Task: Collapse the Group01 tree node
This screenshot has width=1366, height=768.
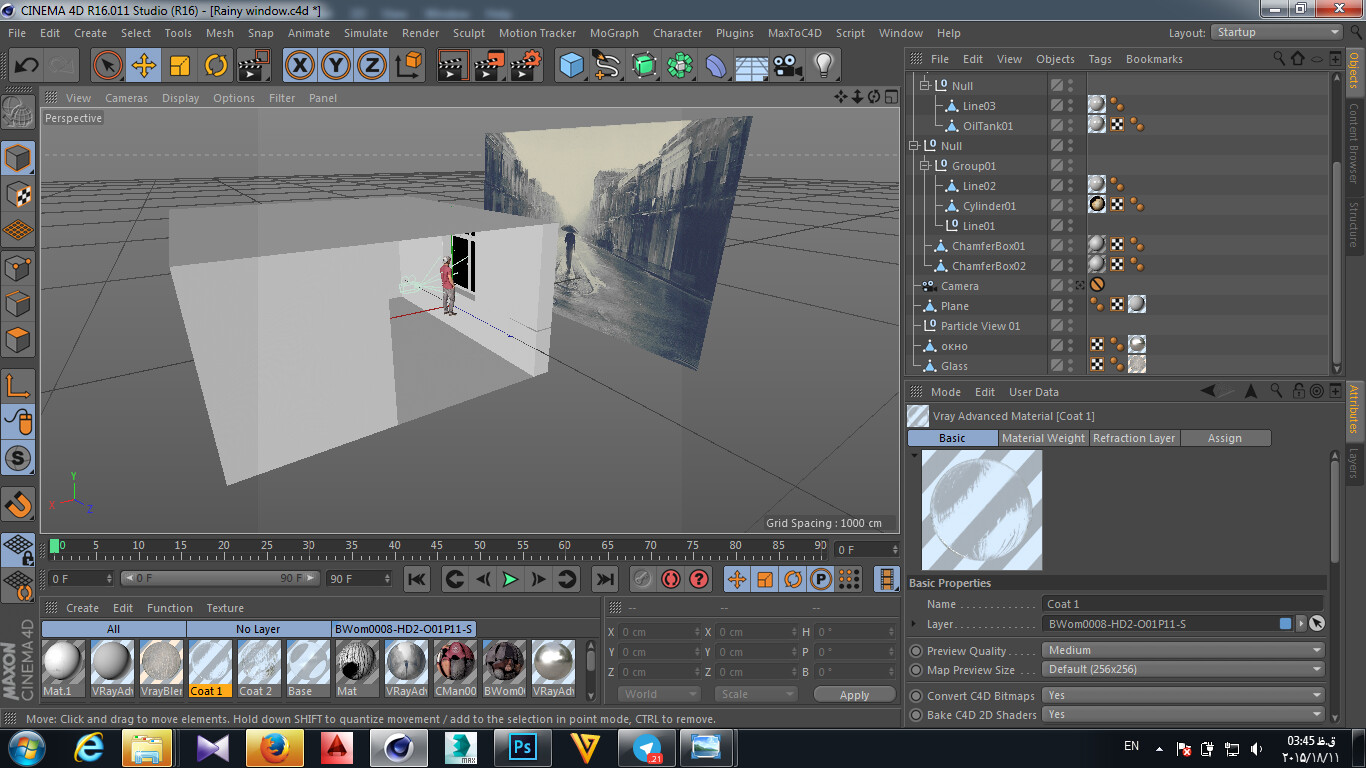Action: [926, 166]
